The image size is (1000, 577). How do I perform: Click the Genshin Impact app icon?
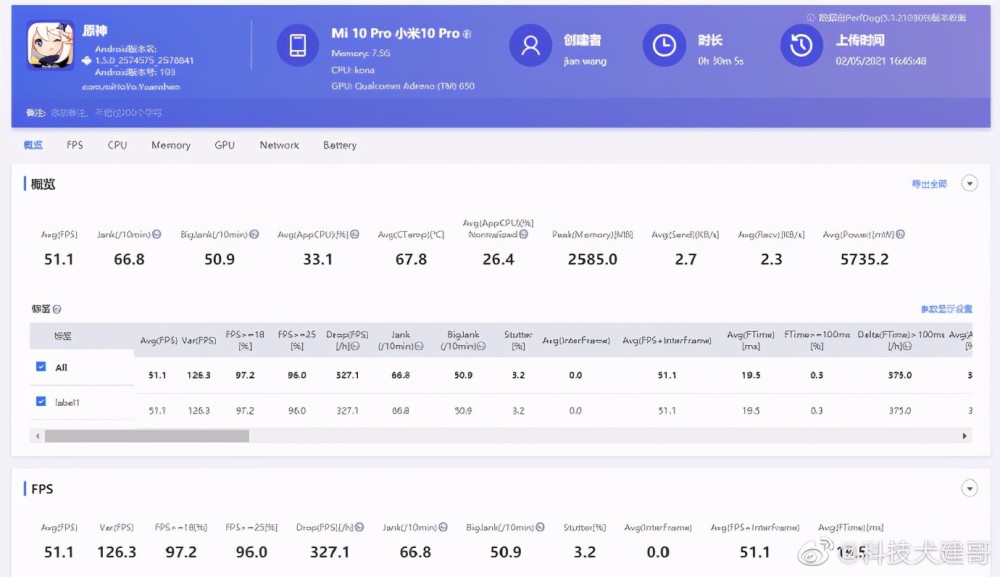click(x=50, y=45)
